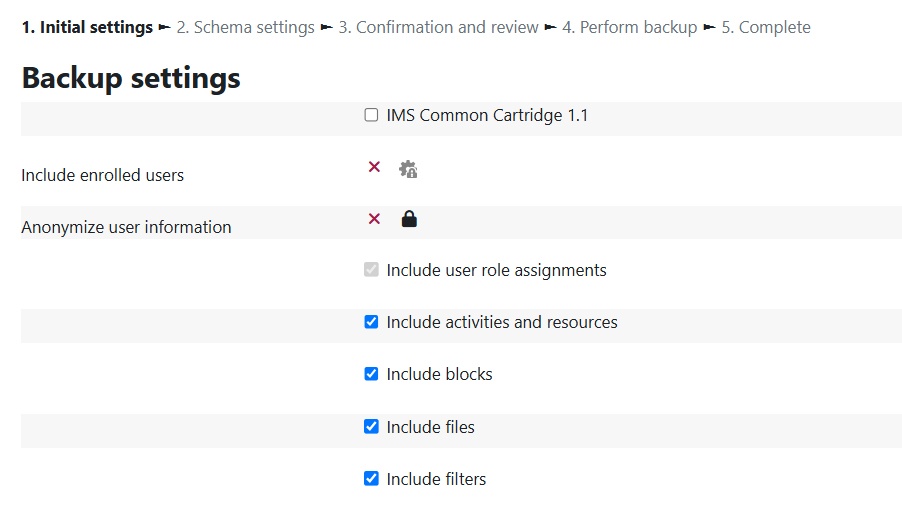Viewport: 902px width, 508px height.
Task: Uncheck the Include blocks checkbox
Action: [x=371, y=374]
